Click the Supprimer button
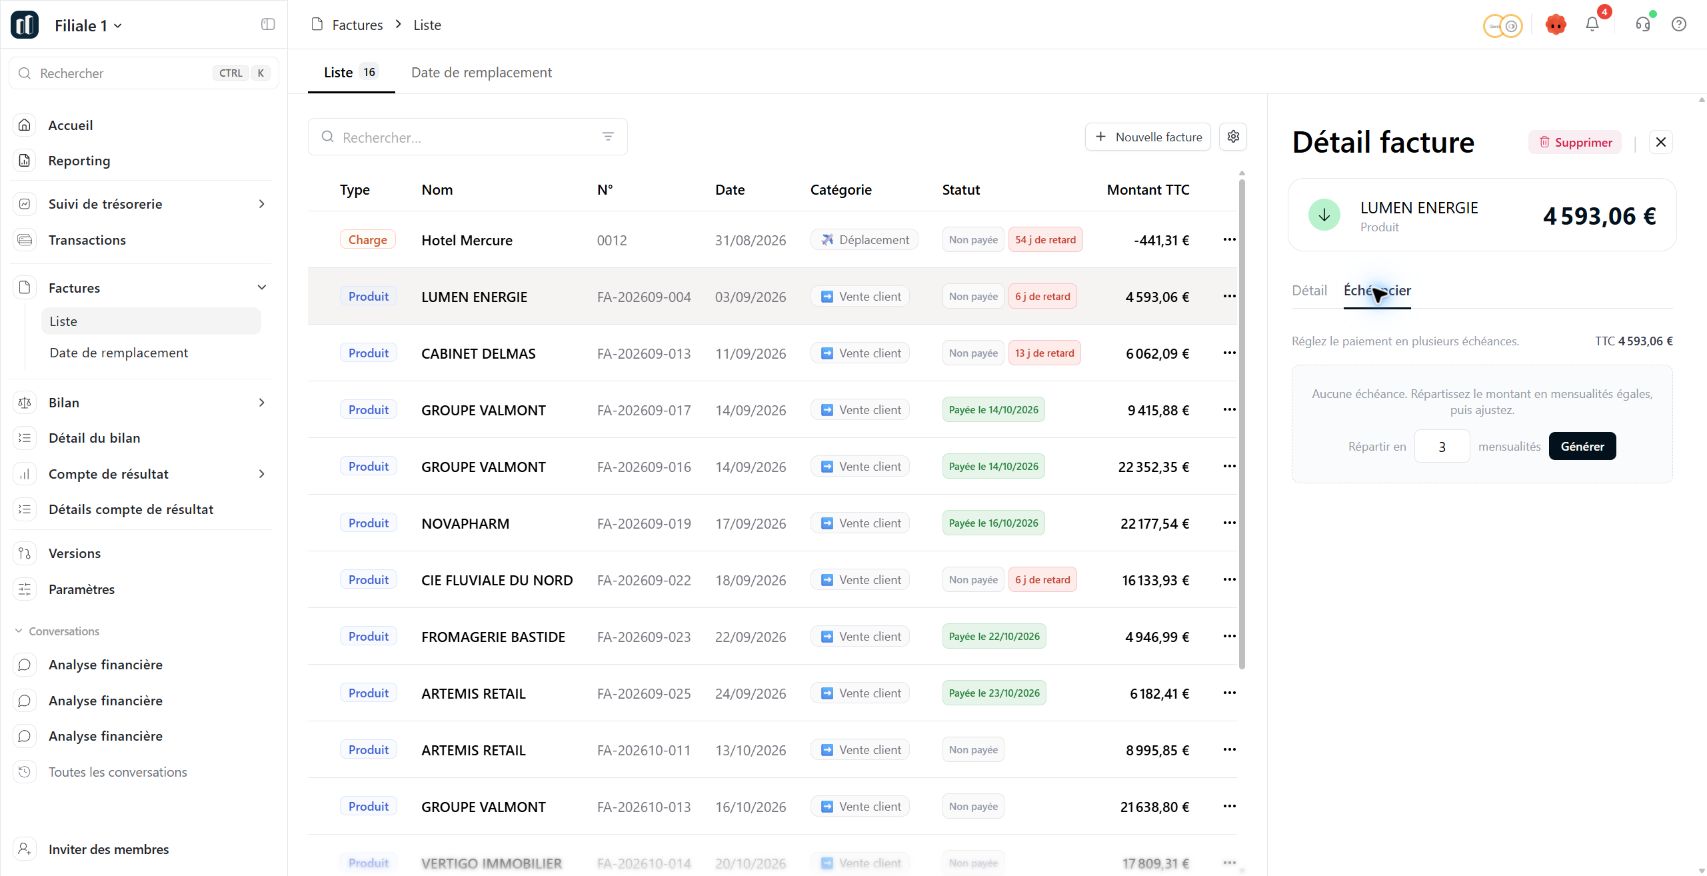This screenshot has width=1707, height=876. [1575, 142]
